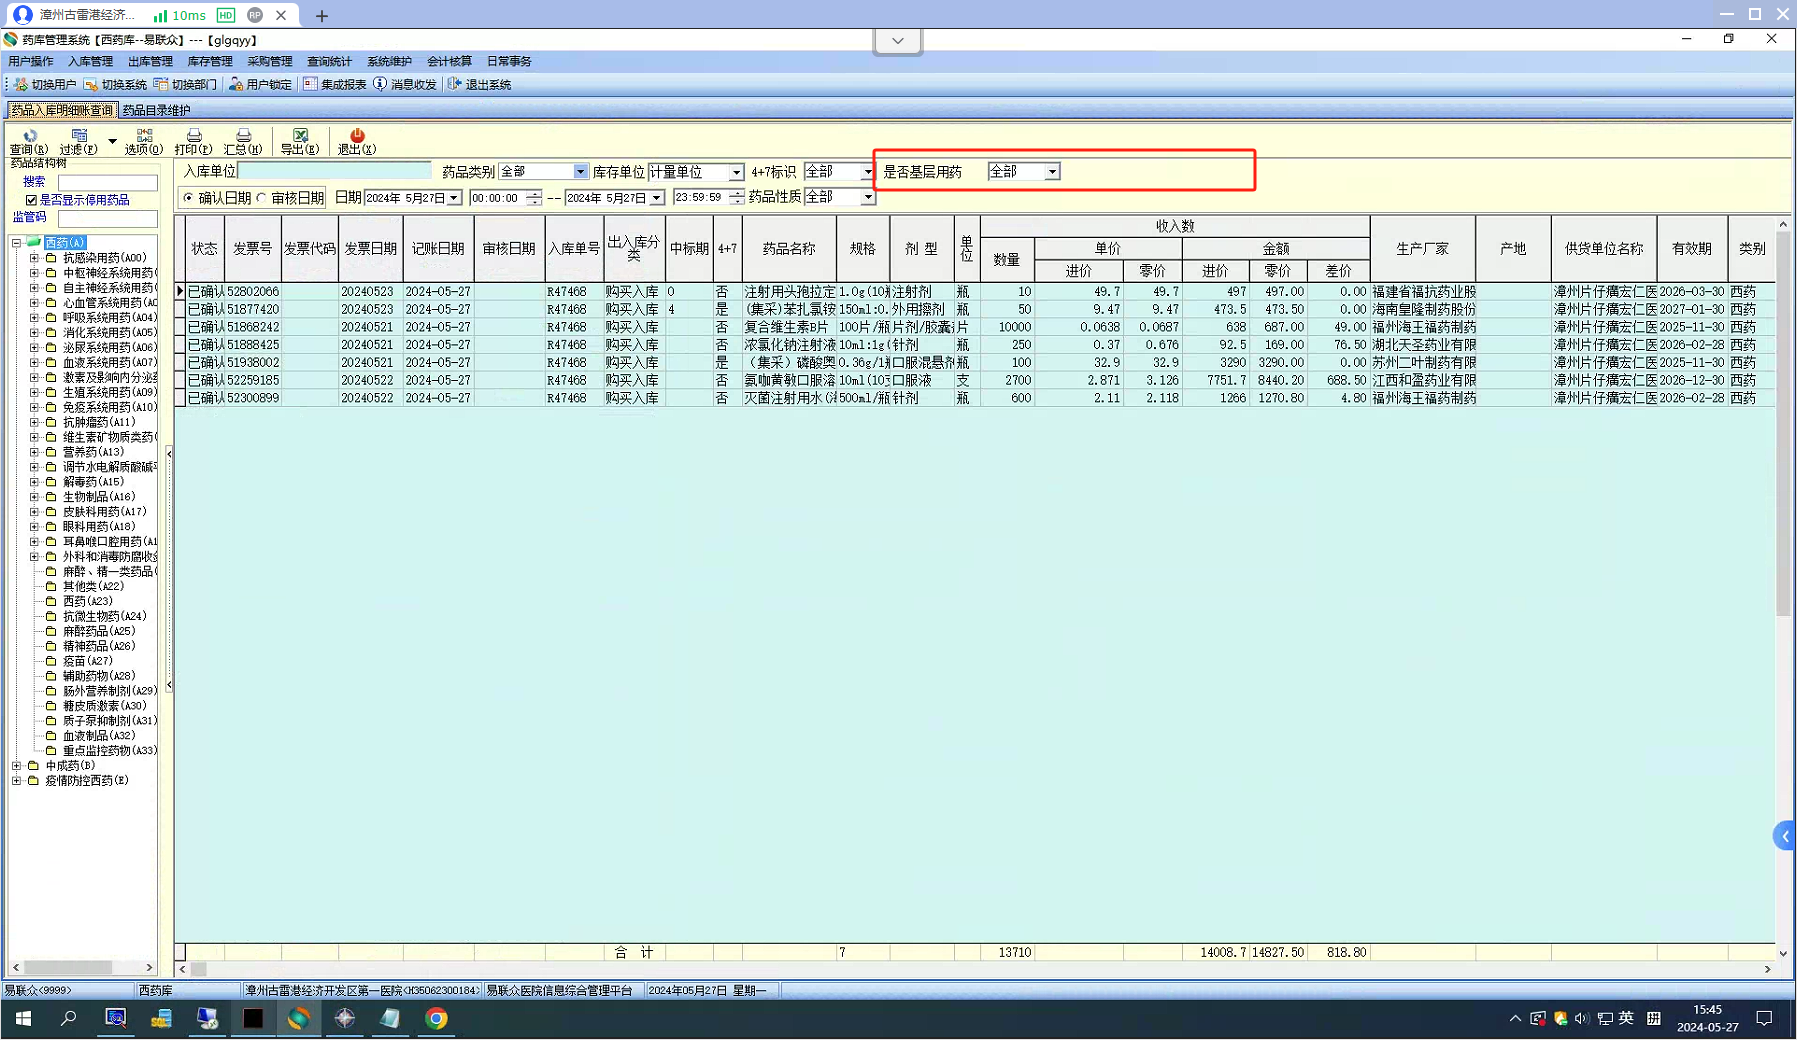Image resolution: width=1797 pixels, height=1040 pixels.
Task: Collapse the 西药(A) tree node
Action: tap(16, 243)
